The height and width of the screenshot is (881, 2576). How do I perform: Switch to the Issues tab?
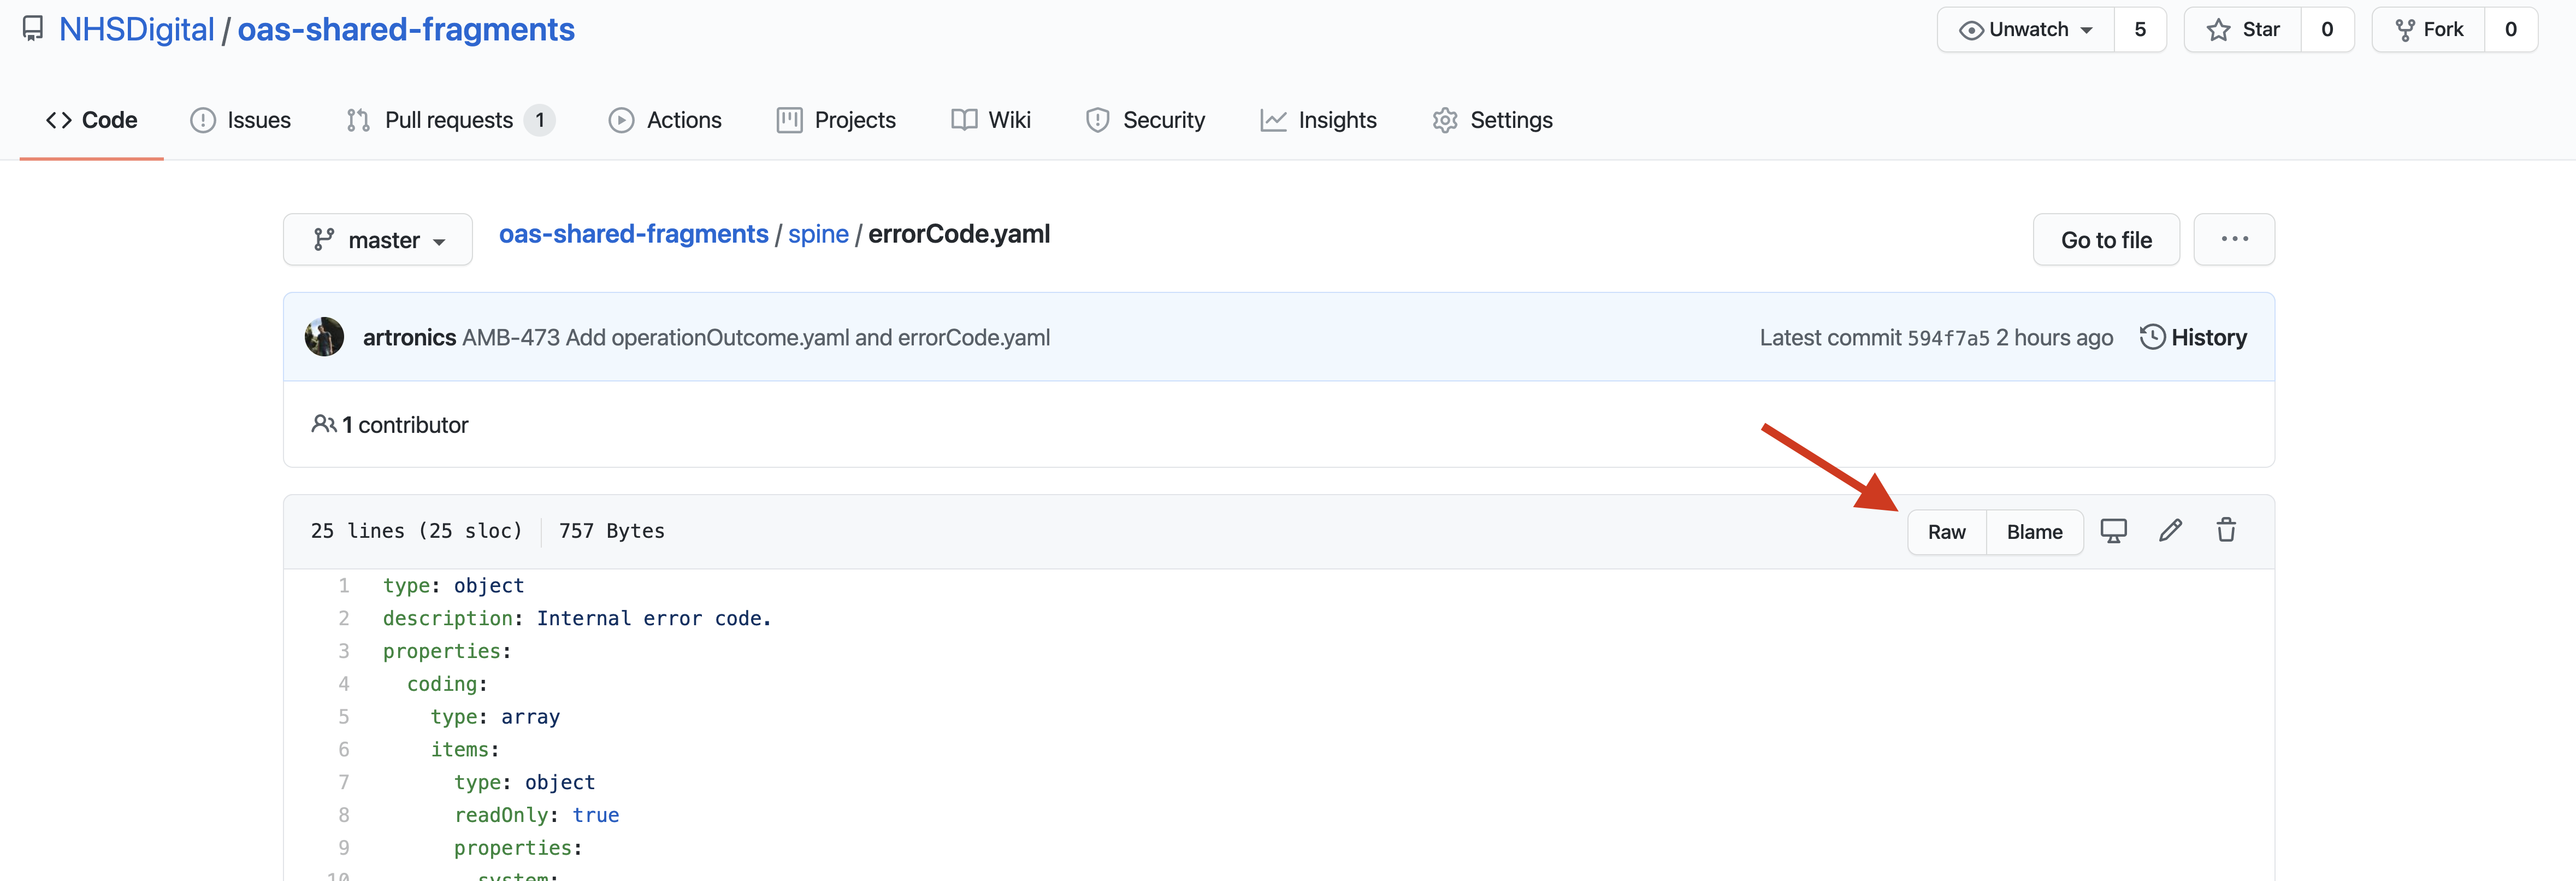pos(241,120)
